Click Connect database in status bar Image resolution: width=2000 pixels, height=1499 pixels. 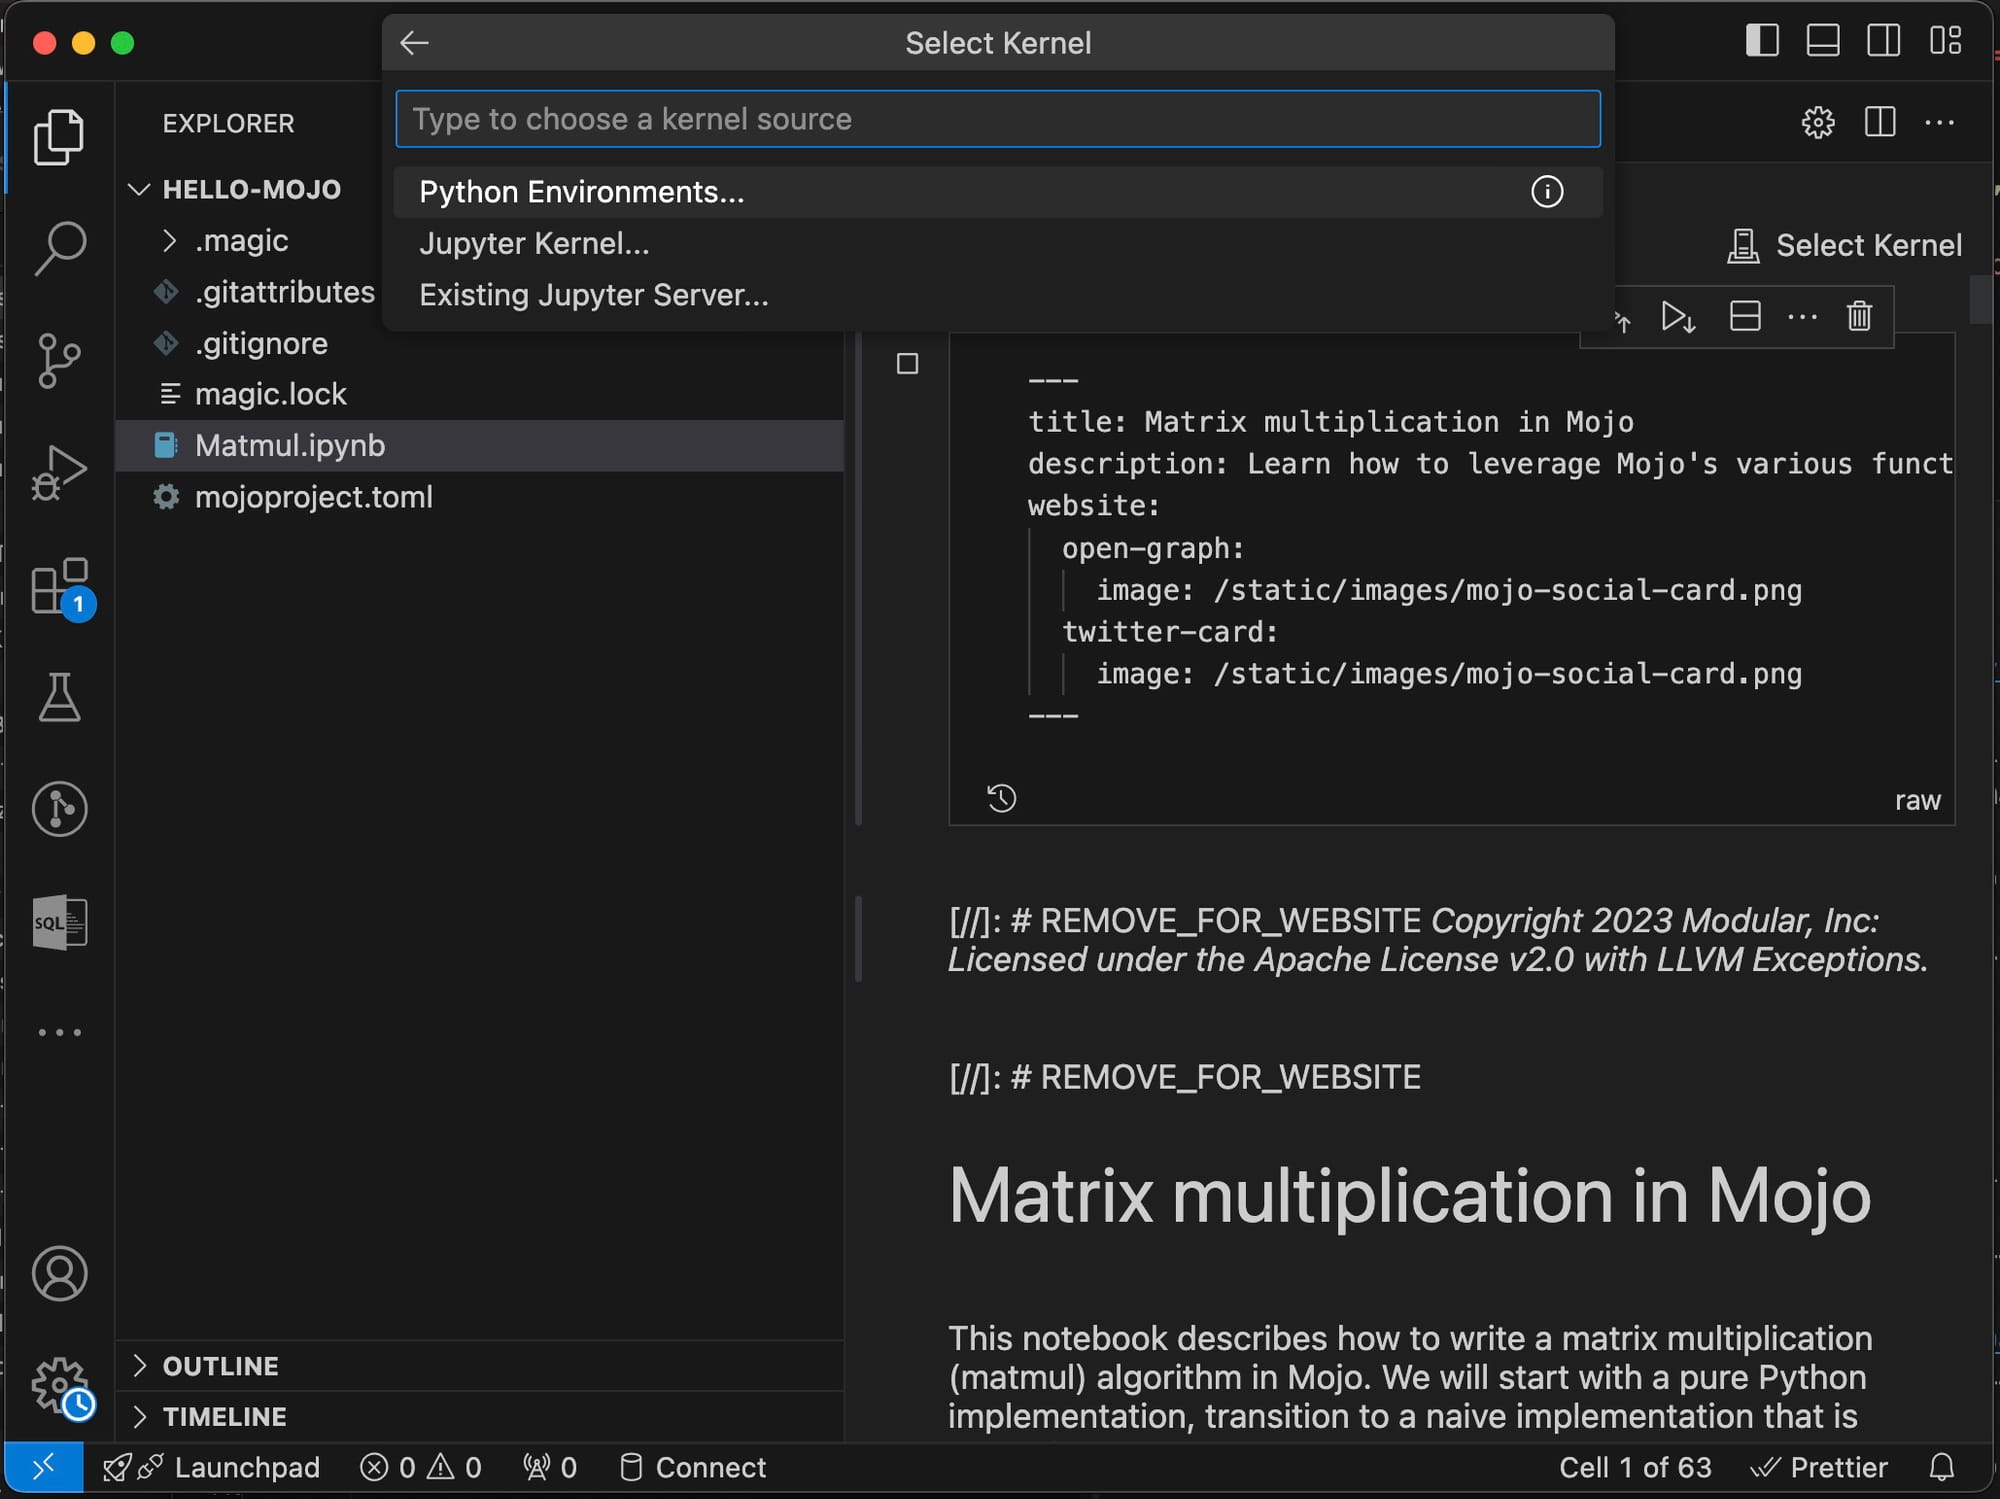(x=692, y=1467)
